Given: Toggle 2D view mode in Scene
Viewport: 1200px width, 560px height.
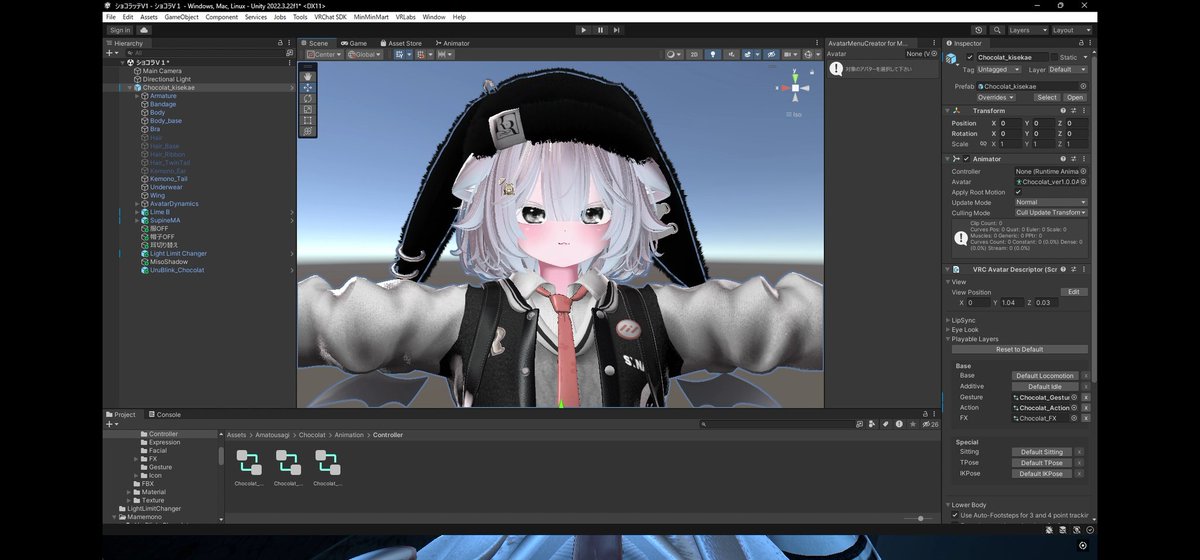Looking at the screenshot, I should click(694, 54).
